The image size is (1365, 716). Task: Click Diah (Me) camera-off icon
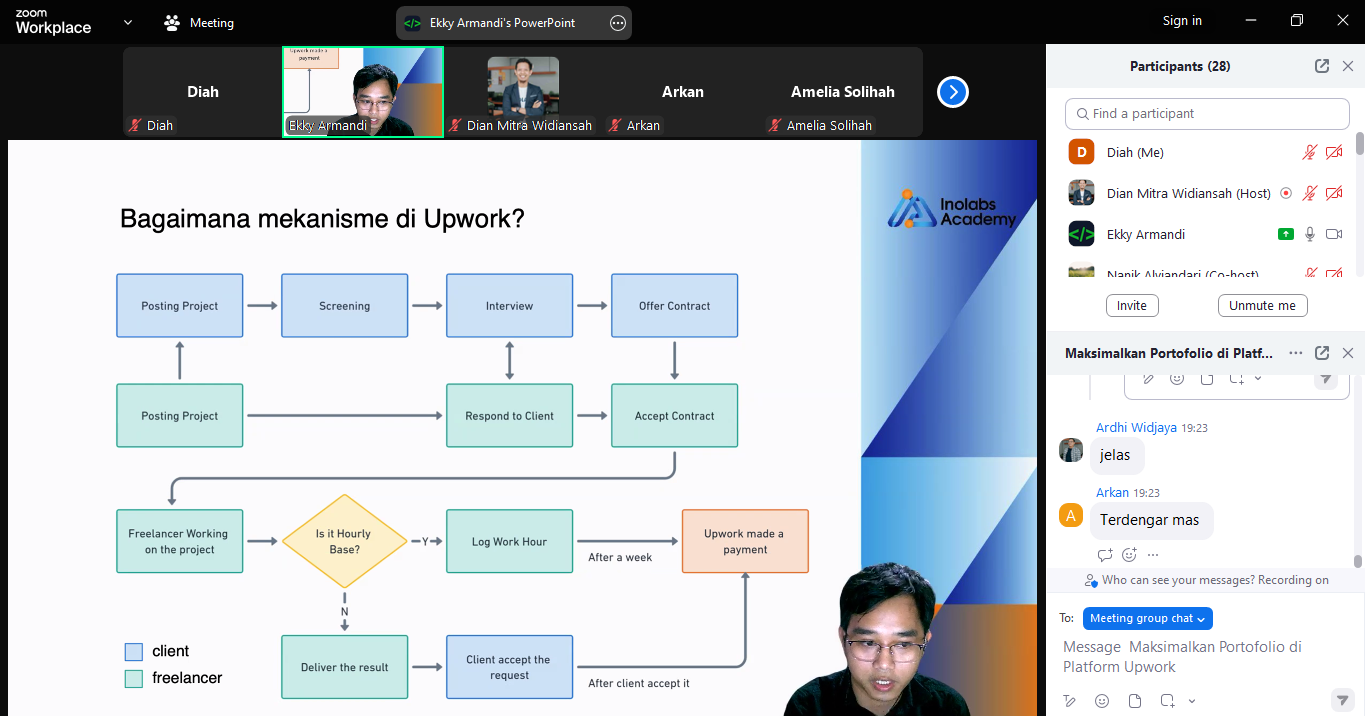[1334, 152]
